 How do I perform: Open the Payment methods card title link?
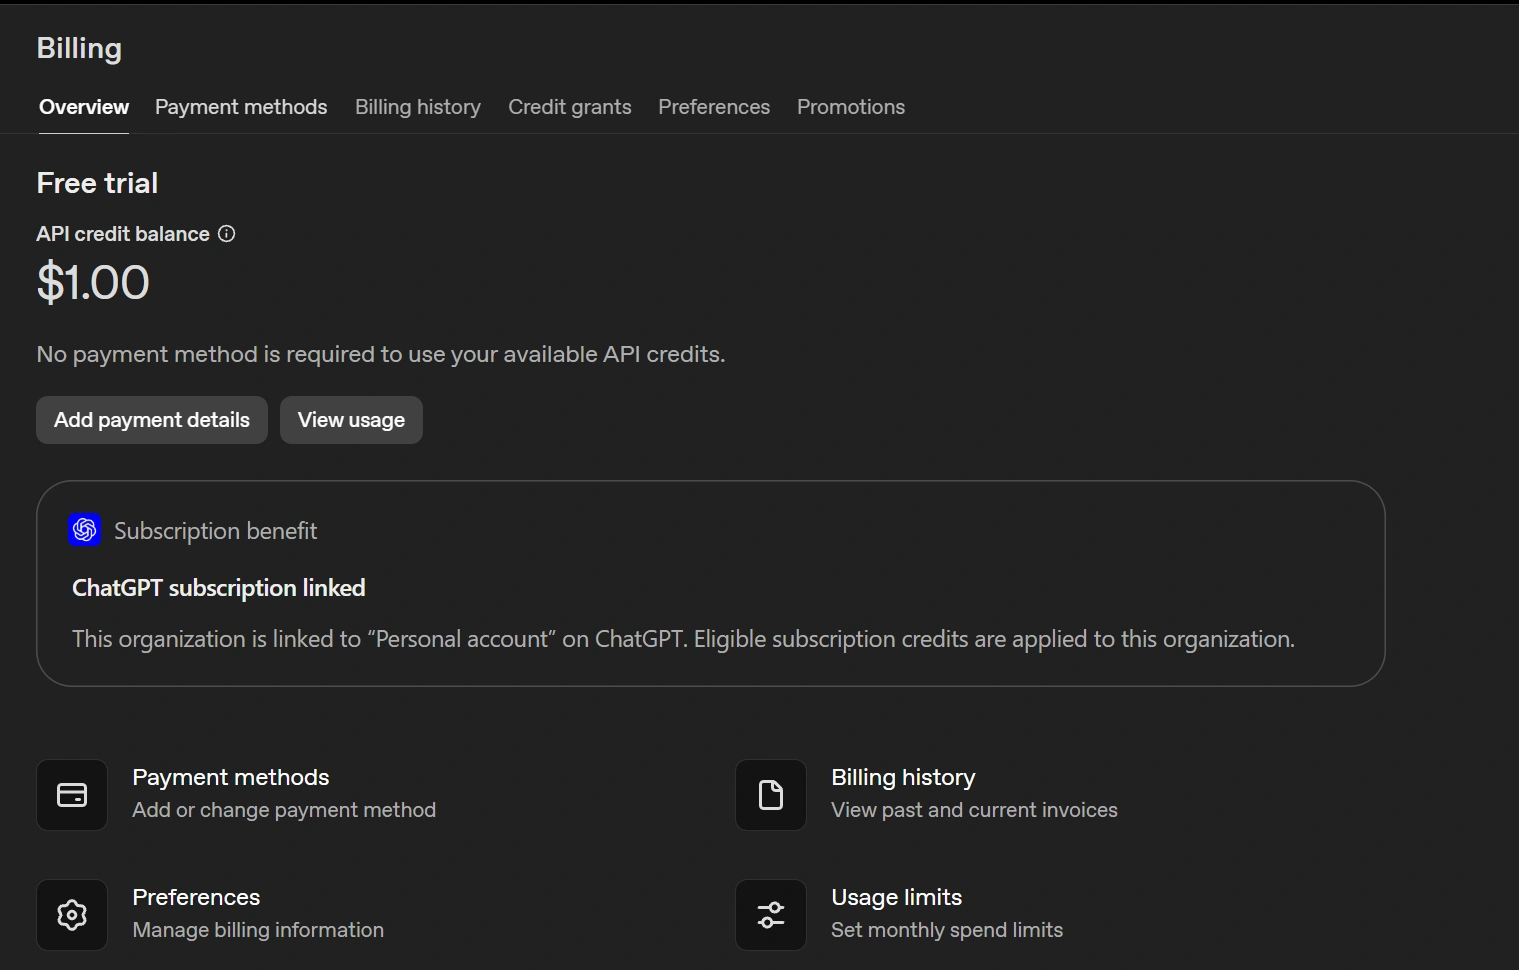[231, 777]
